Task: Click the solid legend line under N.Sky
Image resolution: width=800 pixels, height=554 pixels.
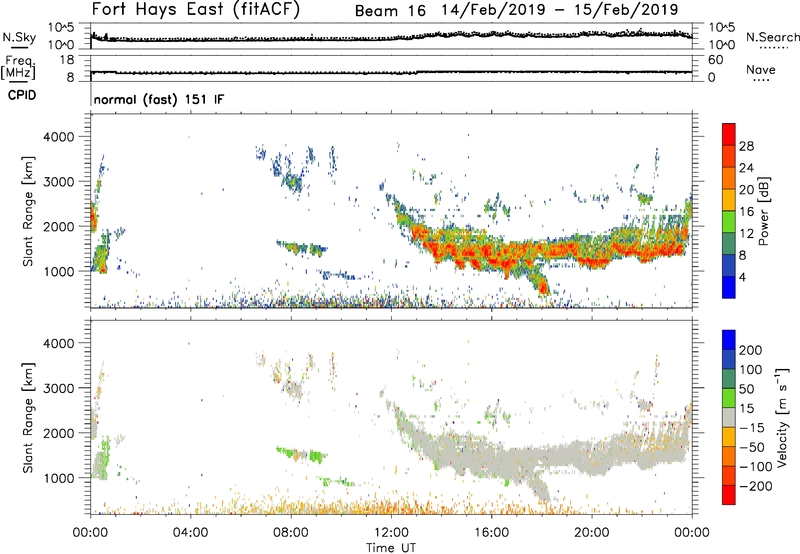Action: point(19,48)
